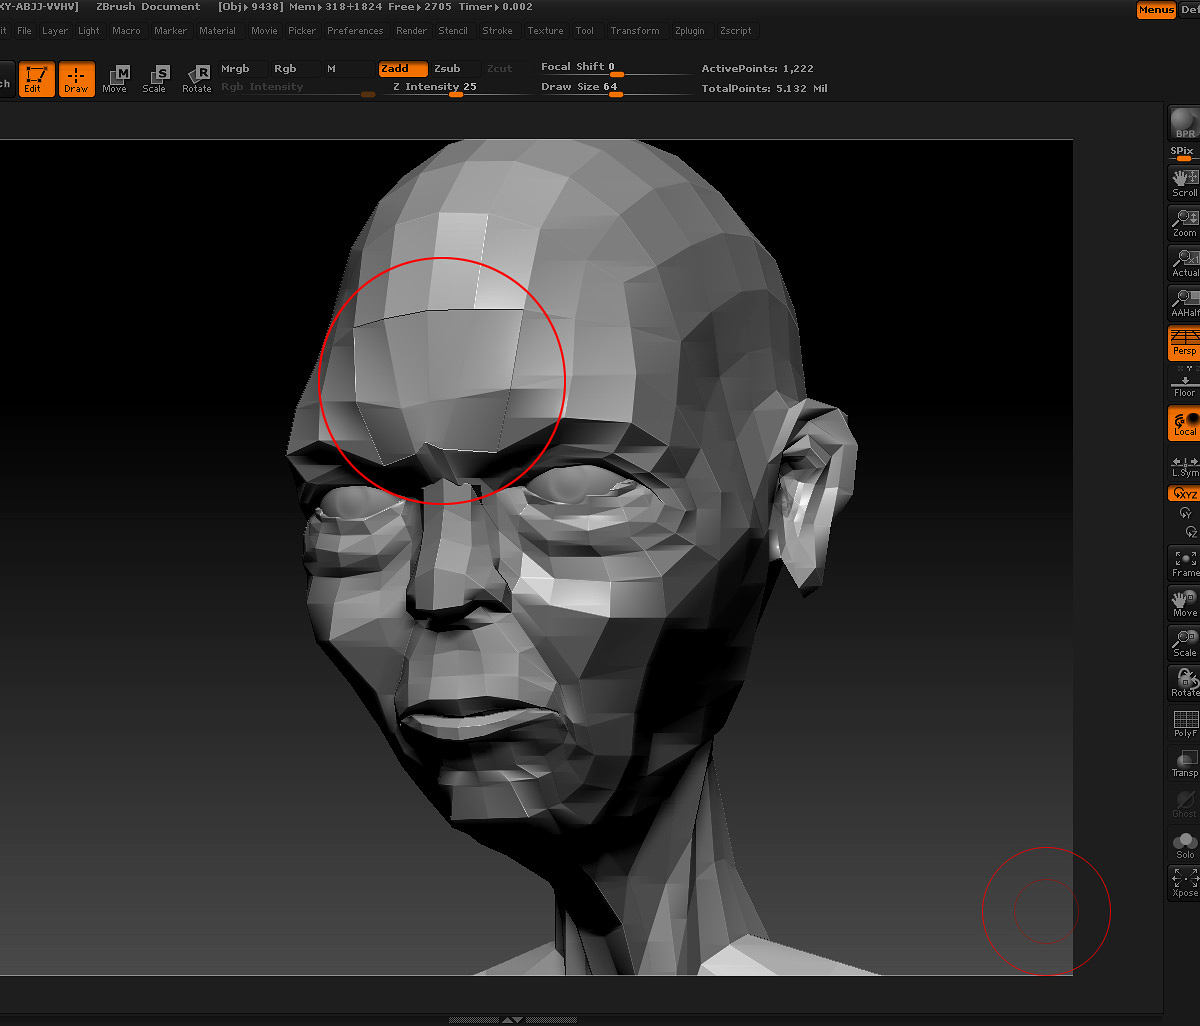Enable XYZ rotation mode
This screenshot has width=1200, height=1026.
pyautogui.click(x=1185, y=493)
